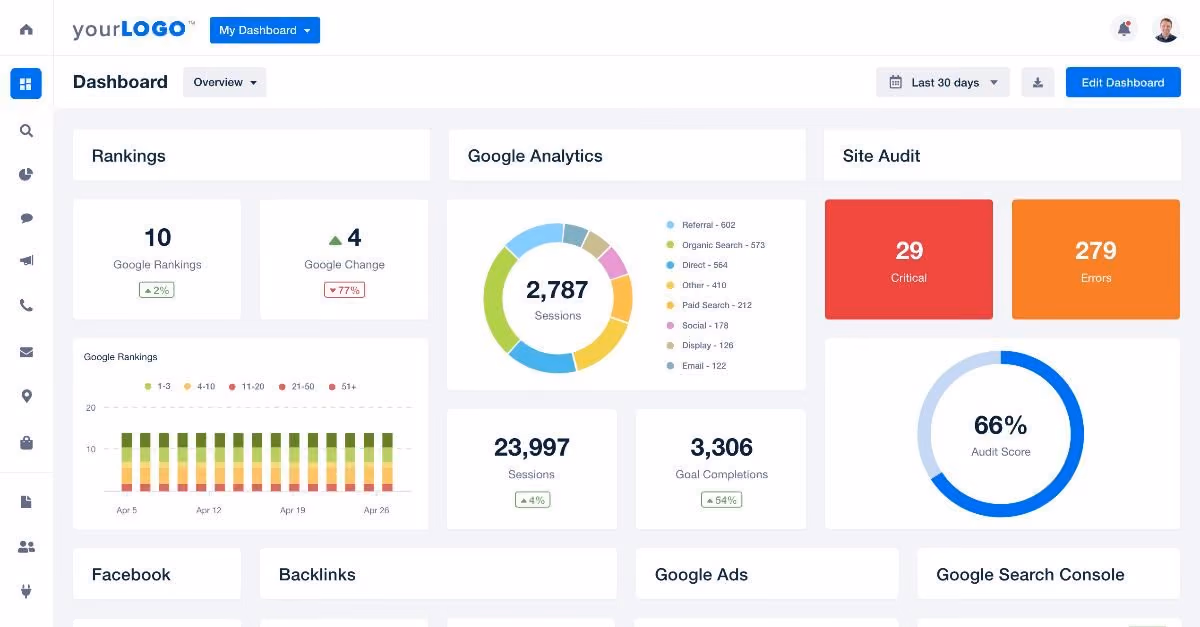This screenshot has height=627, width=1200.
Task: Click the Edit Dashboard button
Action: tap(1123, 82)
